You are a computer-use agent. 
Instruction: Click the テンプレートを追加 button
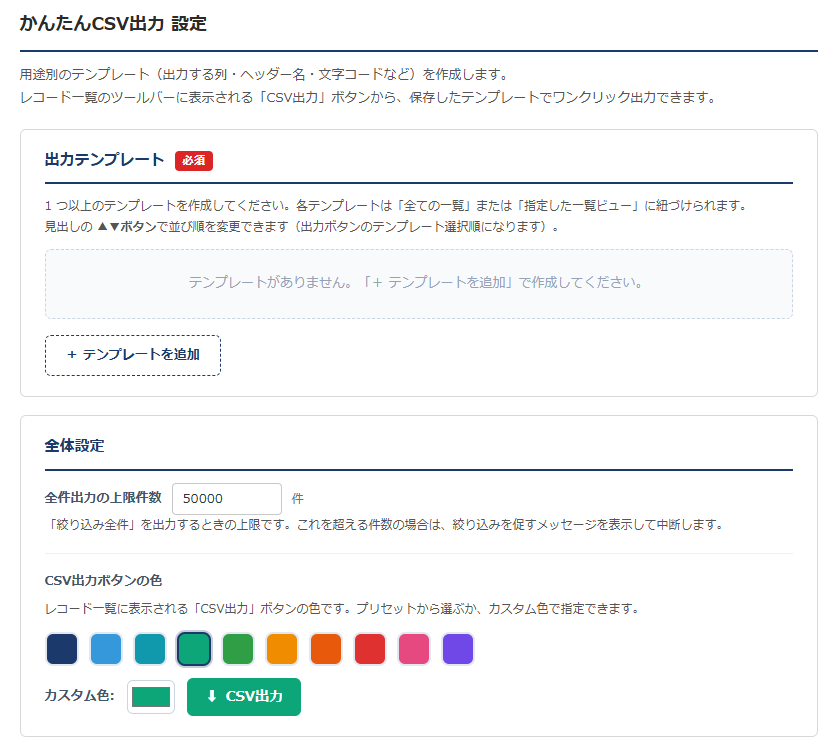coord(133,355)
